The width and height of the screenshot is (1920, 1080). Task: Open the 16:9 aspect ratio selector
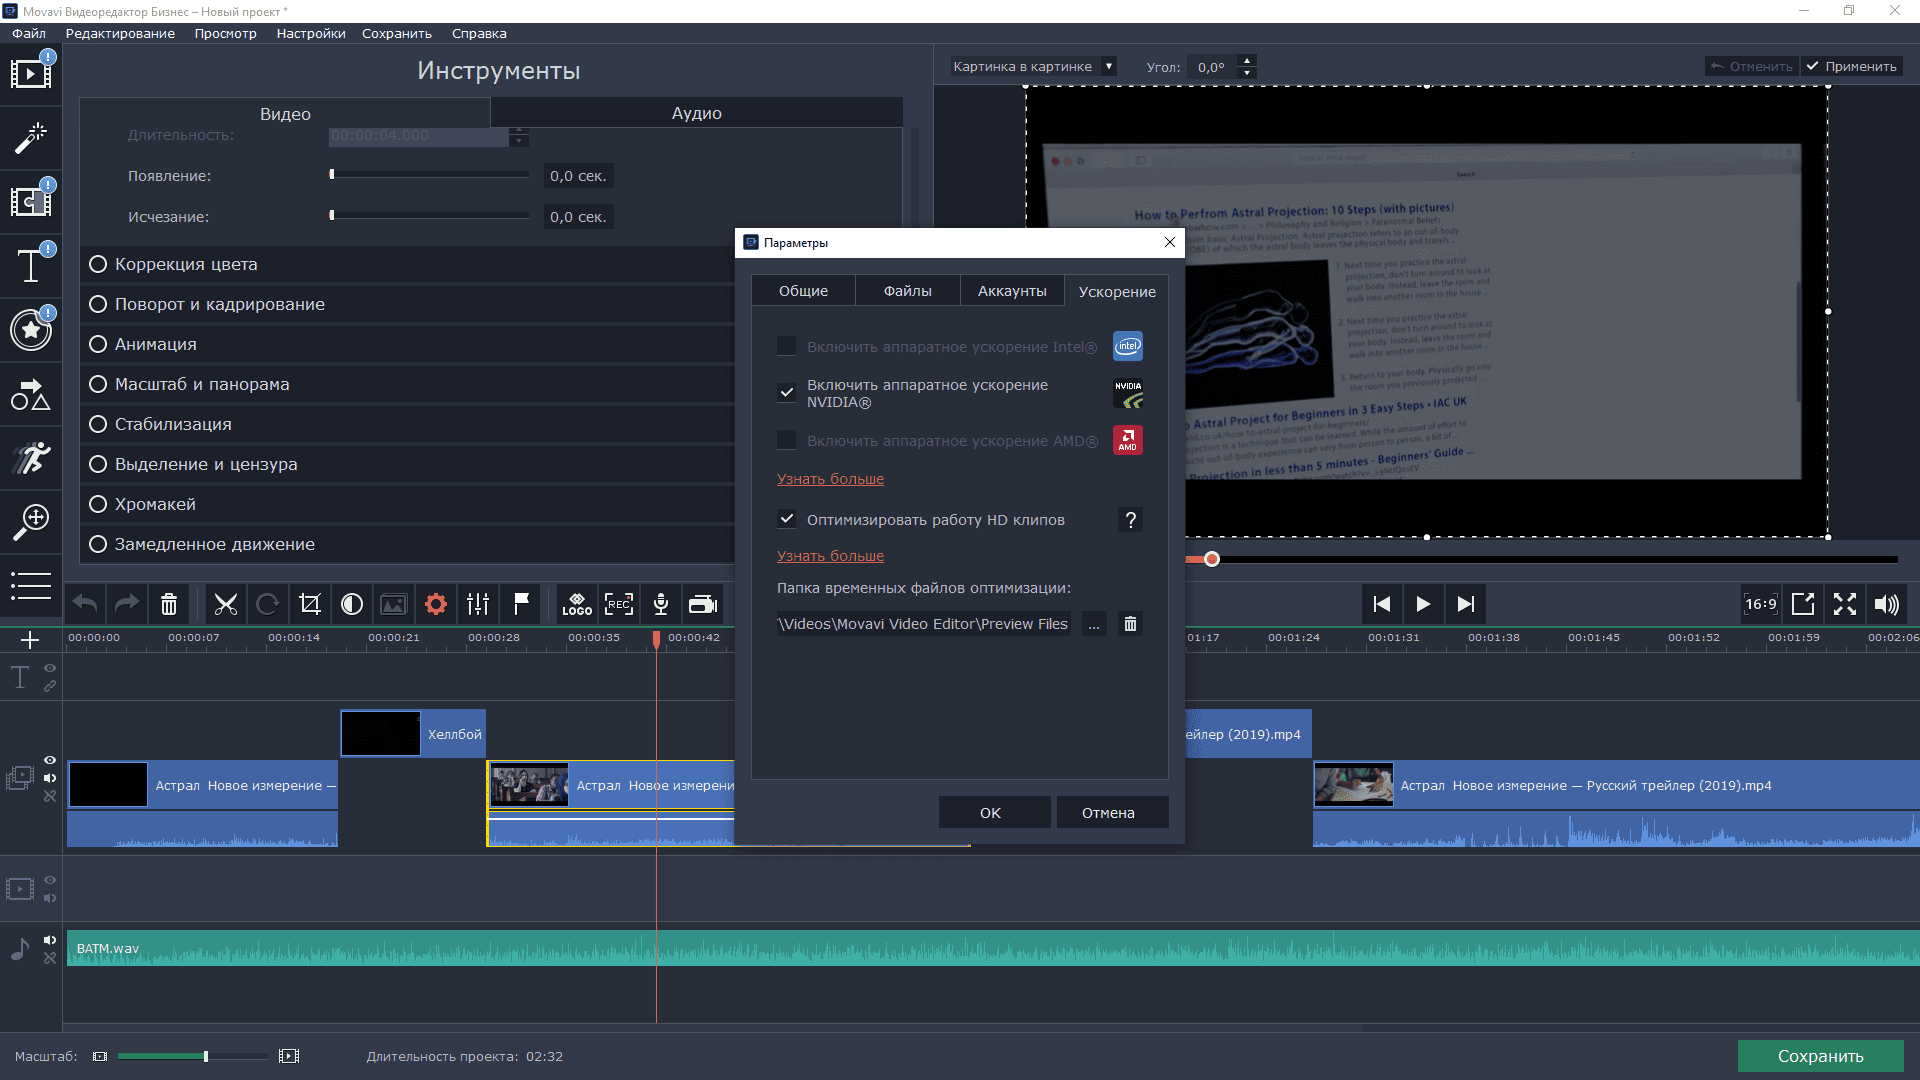(x=1760, y=604)
